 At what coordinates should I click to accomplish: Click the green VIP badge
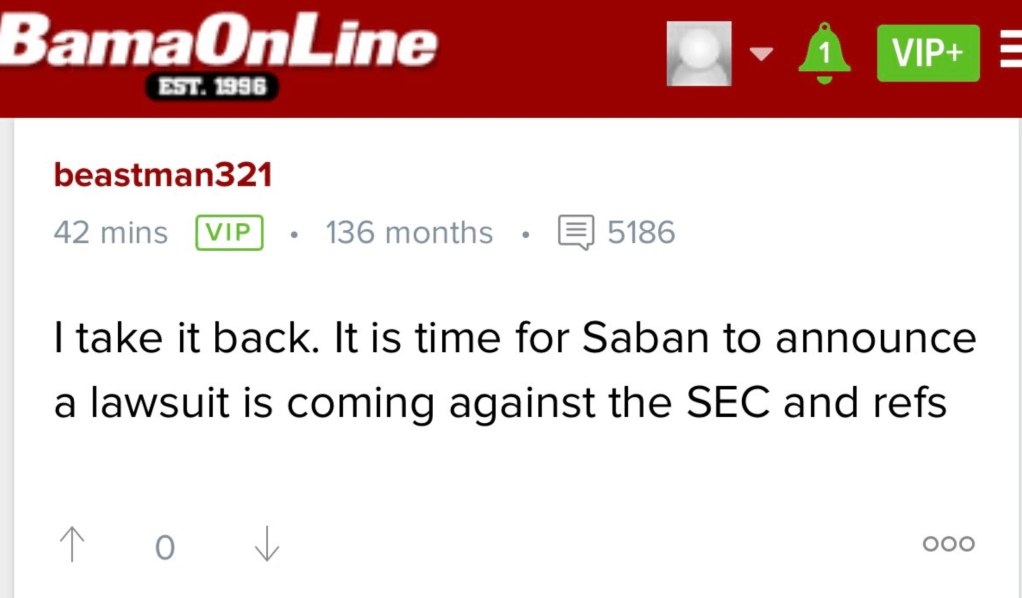point(229,233)
